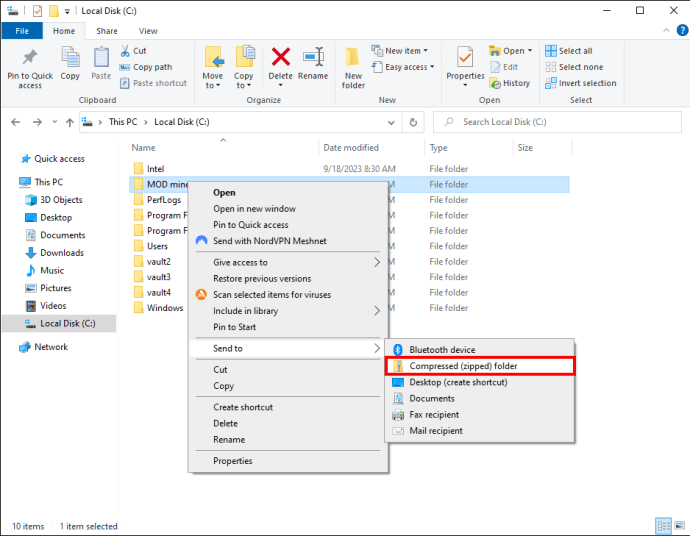This screenshot has width=690, height=536.
Task: Go forward with the right arrow
Action: click(37, 122)
